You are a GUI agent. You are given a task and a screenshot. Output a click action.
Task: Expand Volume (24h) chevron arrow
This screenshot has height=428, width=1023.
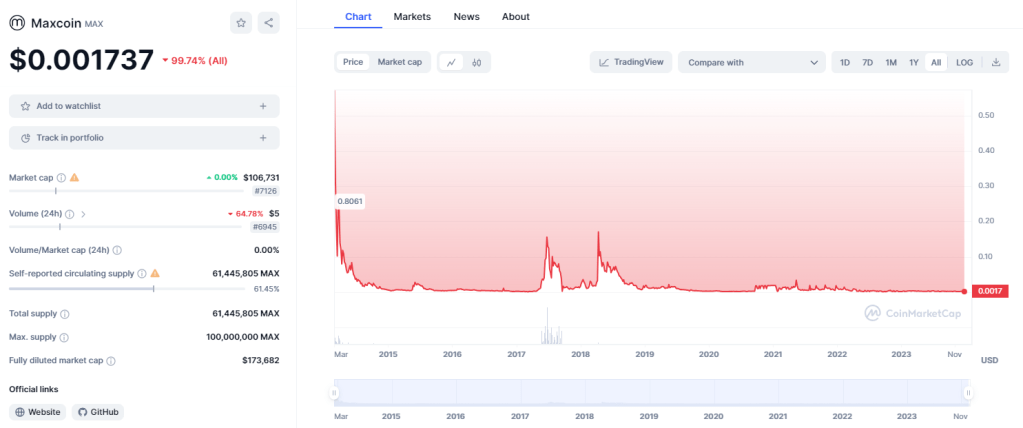point(83,213)
